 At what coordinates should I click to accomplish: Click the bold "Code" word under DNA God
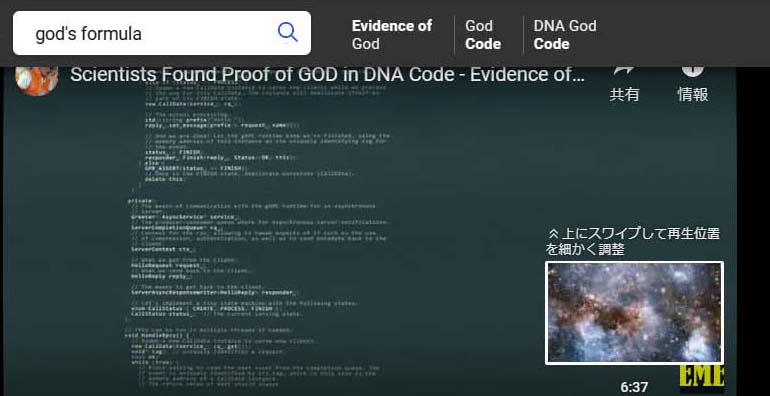click(551, 44)
